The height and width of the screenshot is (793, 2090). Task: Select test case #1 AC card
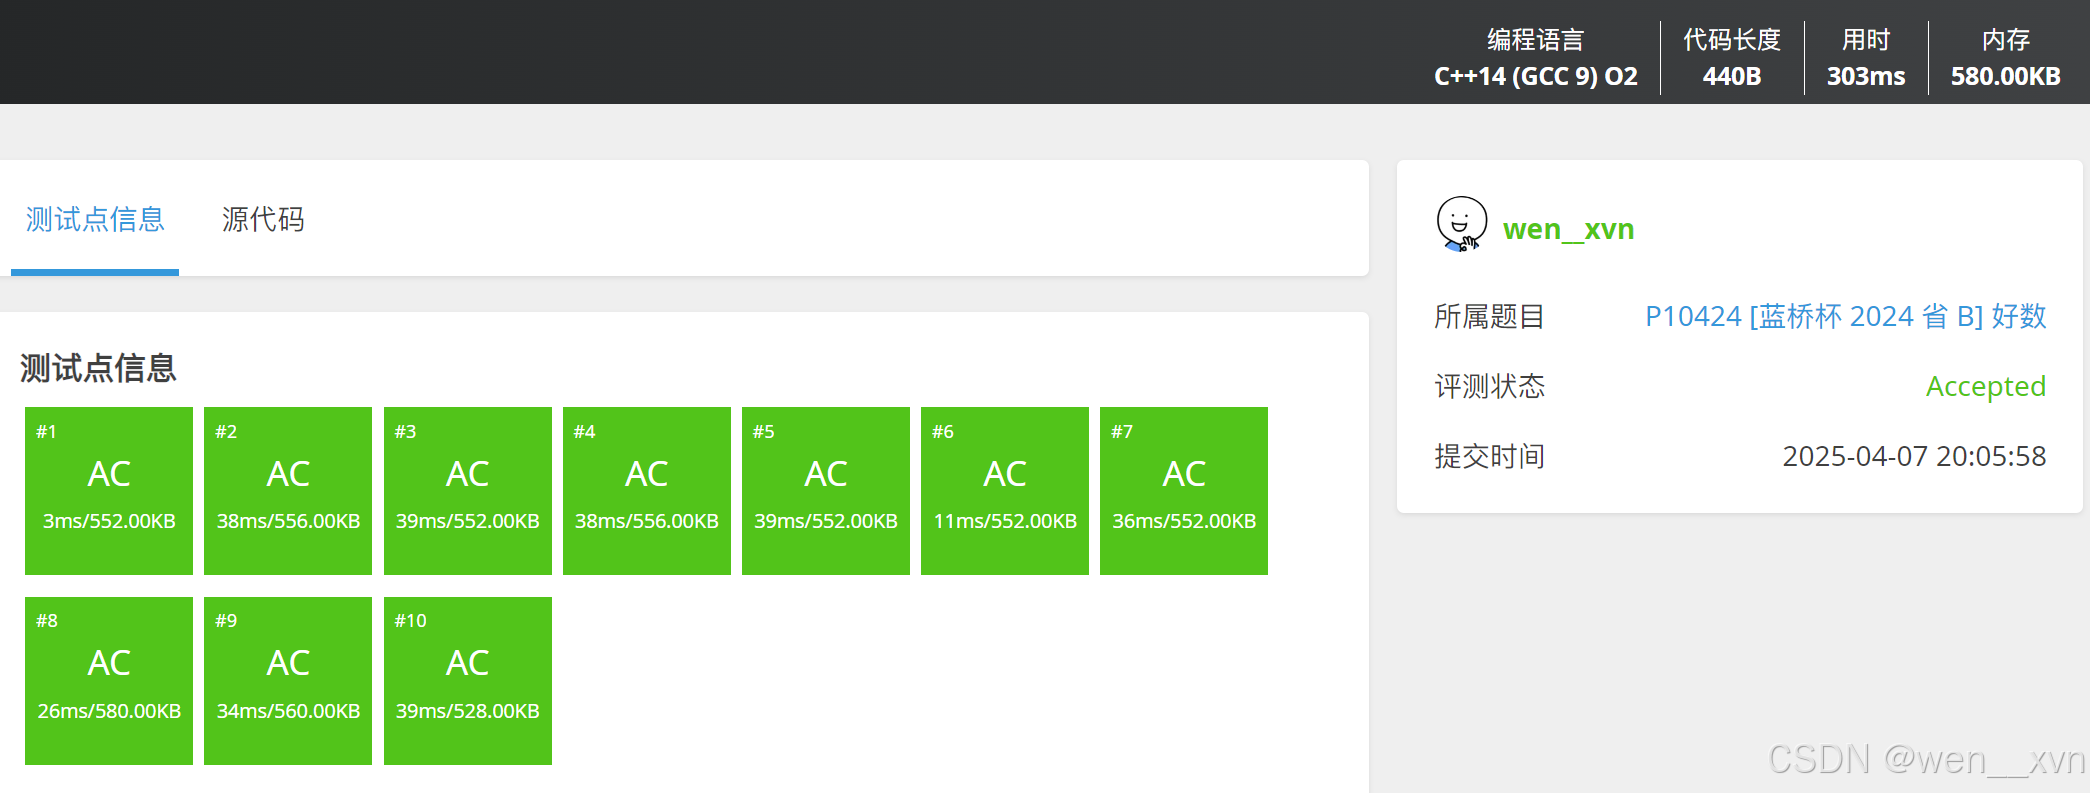(x=109, y=491)
